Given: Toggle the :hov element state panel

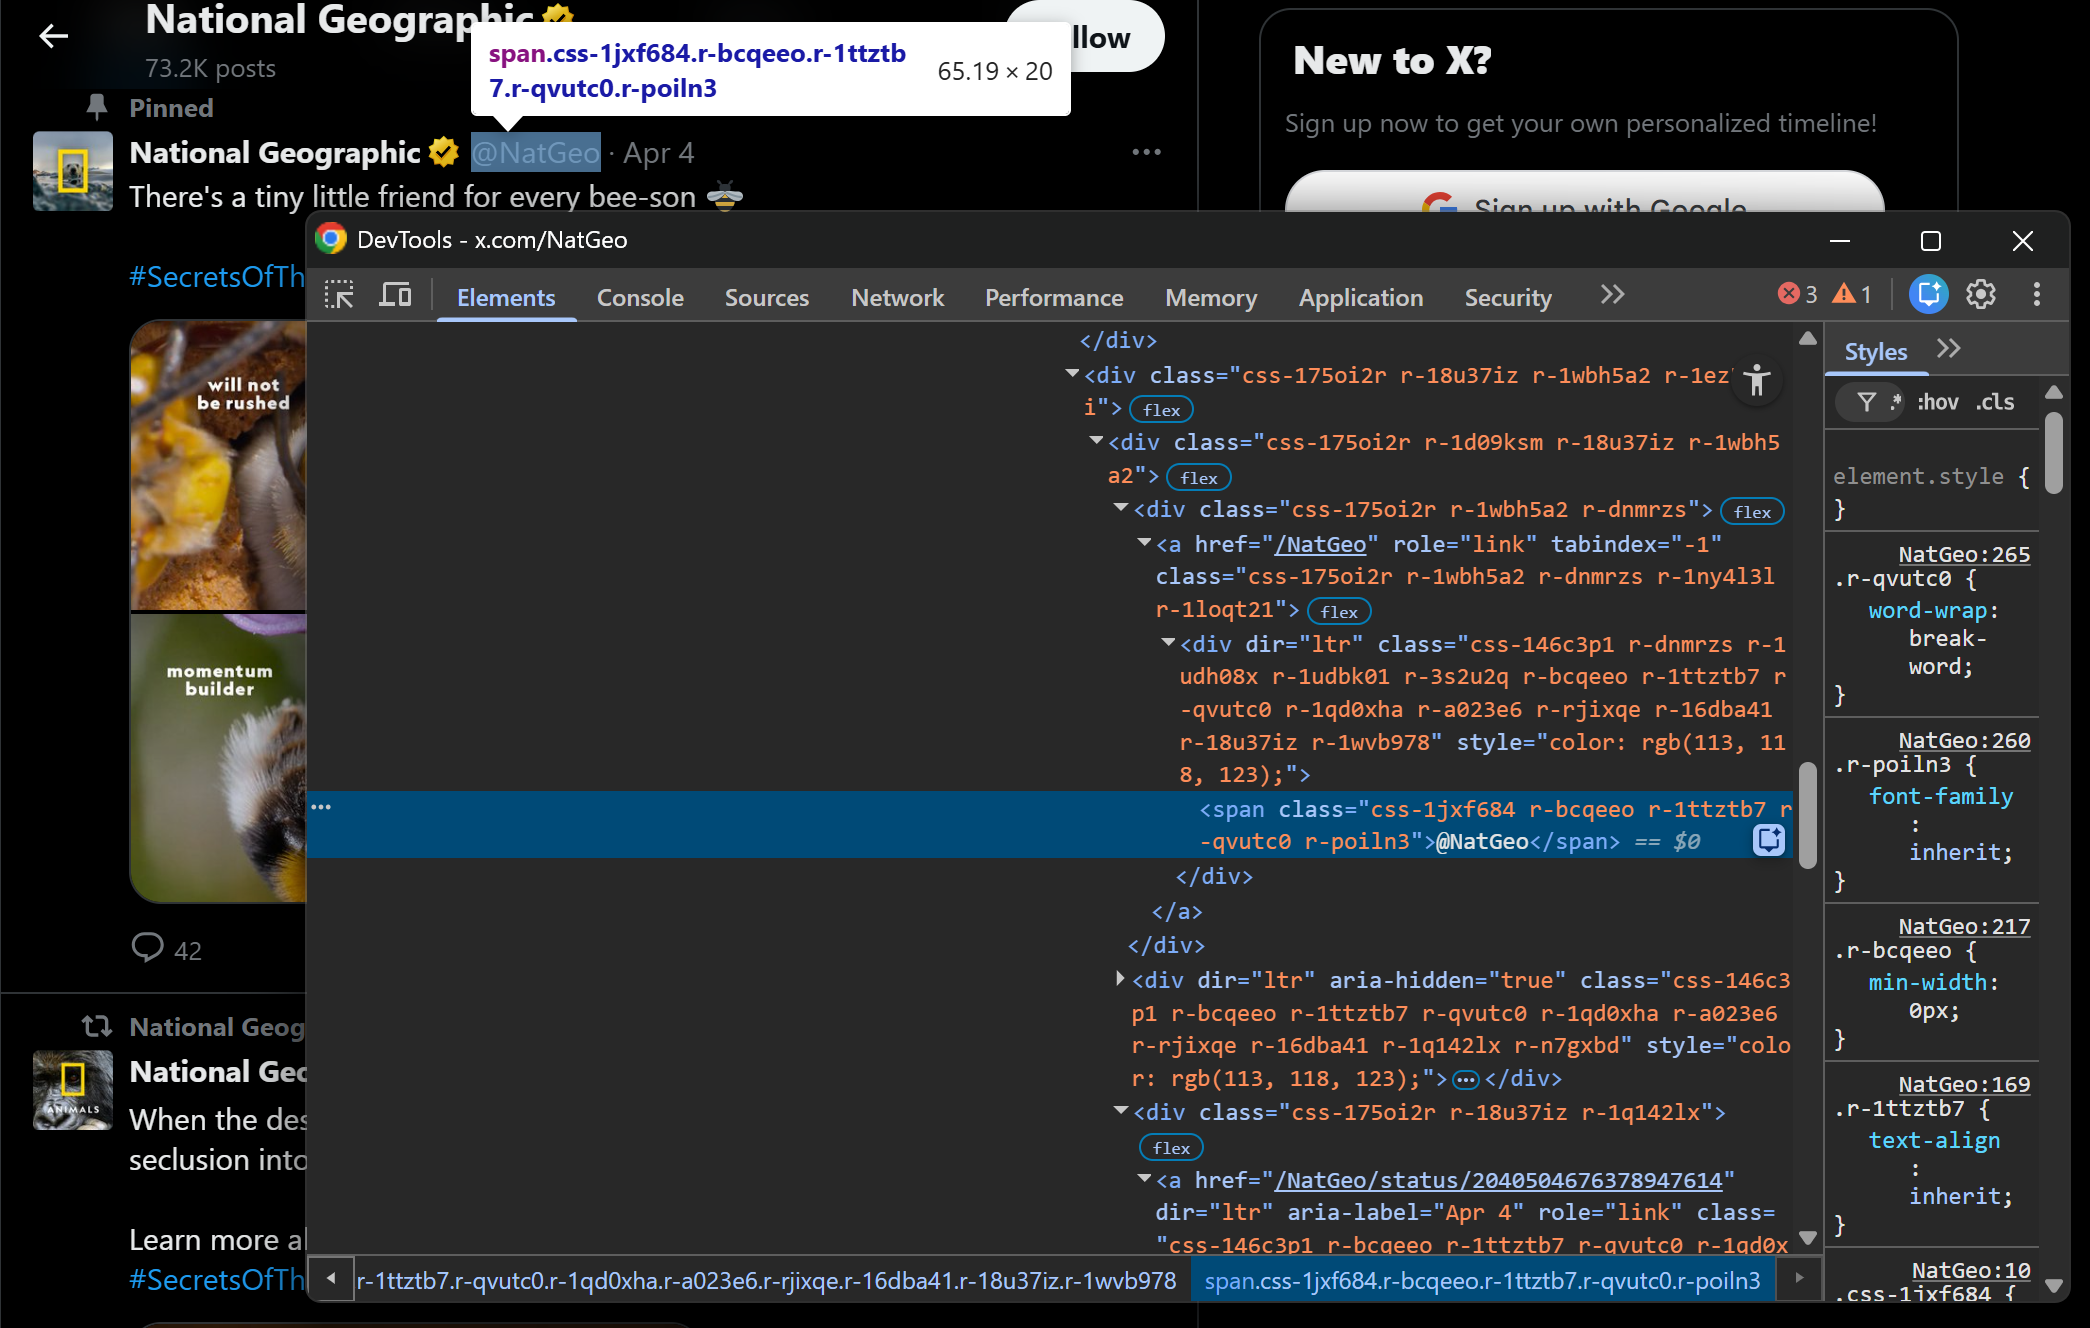Looking at the screenshot, I should 1937,402.
